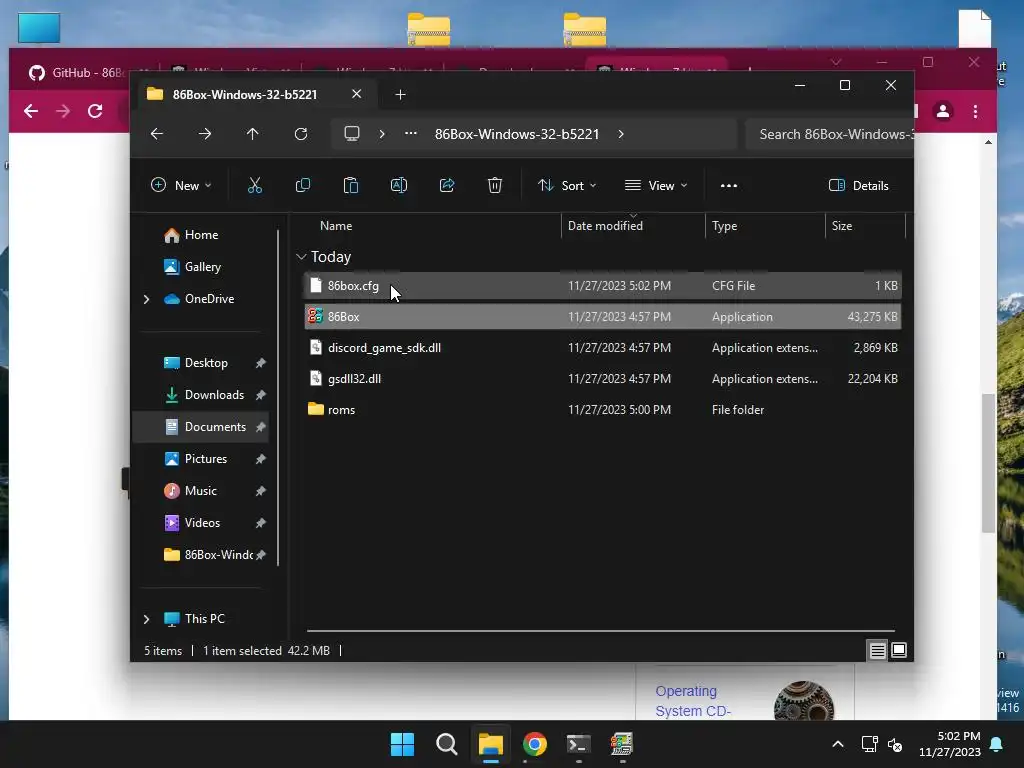Open taskbar Search

point(447,744)
